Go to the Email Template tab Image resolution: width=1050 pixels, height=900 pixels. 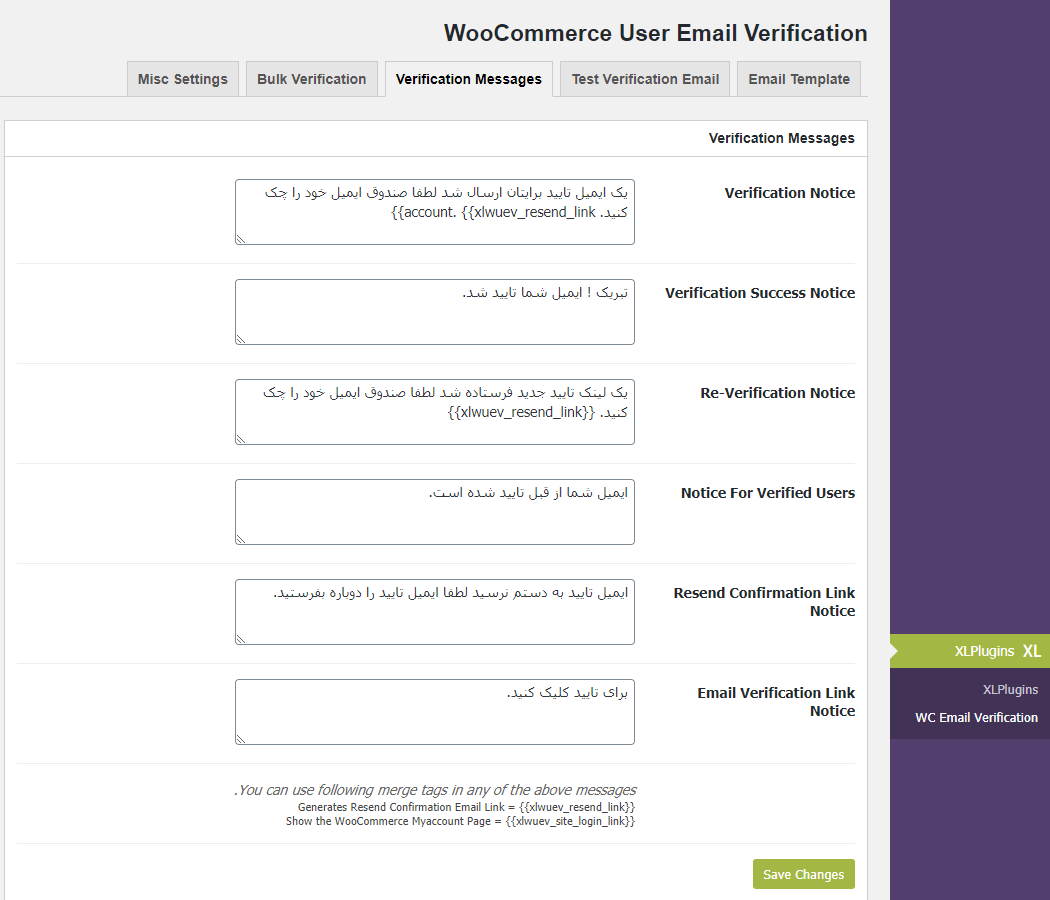[799, 79]
